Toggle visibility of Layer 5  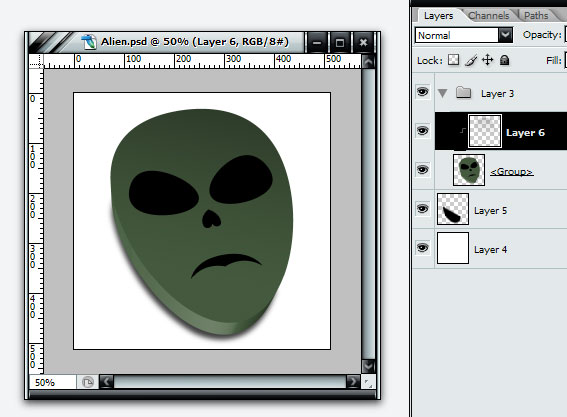422,209
